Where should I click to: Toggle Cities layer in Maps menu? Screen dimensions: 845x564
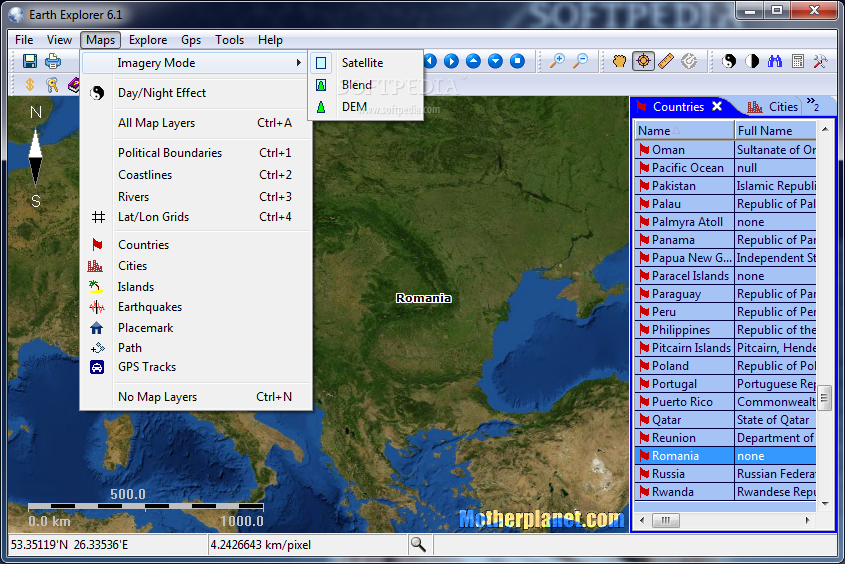[x=195, y=266]
